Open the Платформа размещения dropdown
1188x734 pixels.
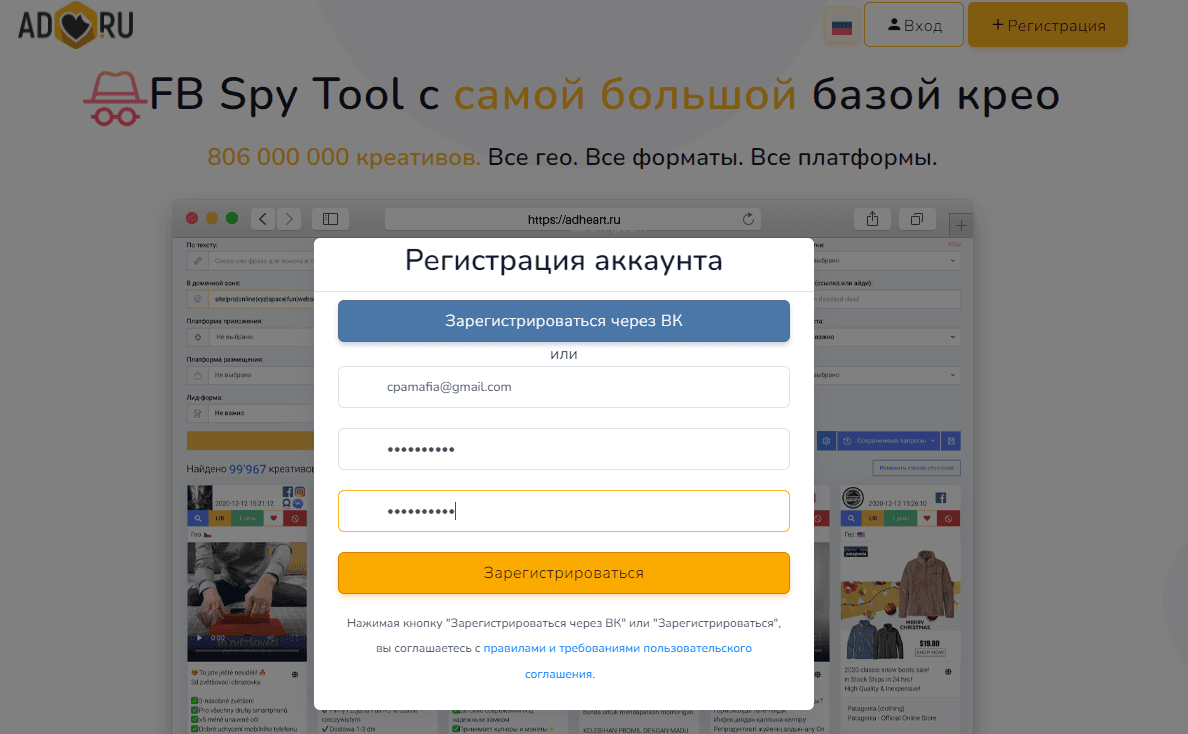[x=250, y=375]
